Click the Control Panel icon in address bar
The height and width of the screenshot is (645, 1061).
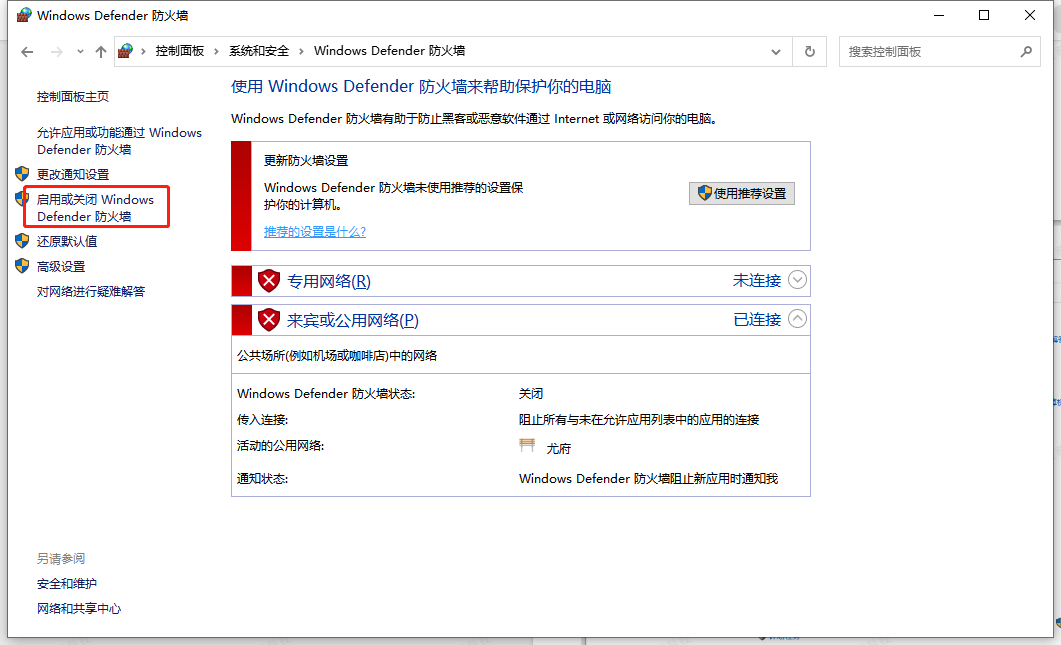pyautogui.click(x=125, y=51)
